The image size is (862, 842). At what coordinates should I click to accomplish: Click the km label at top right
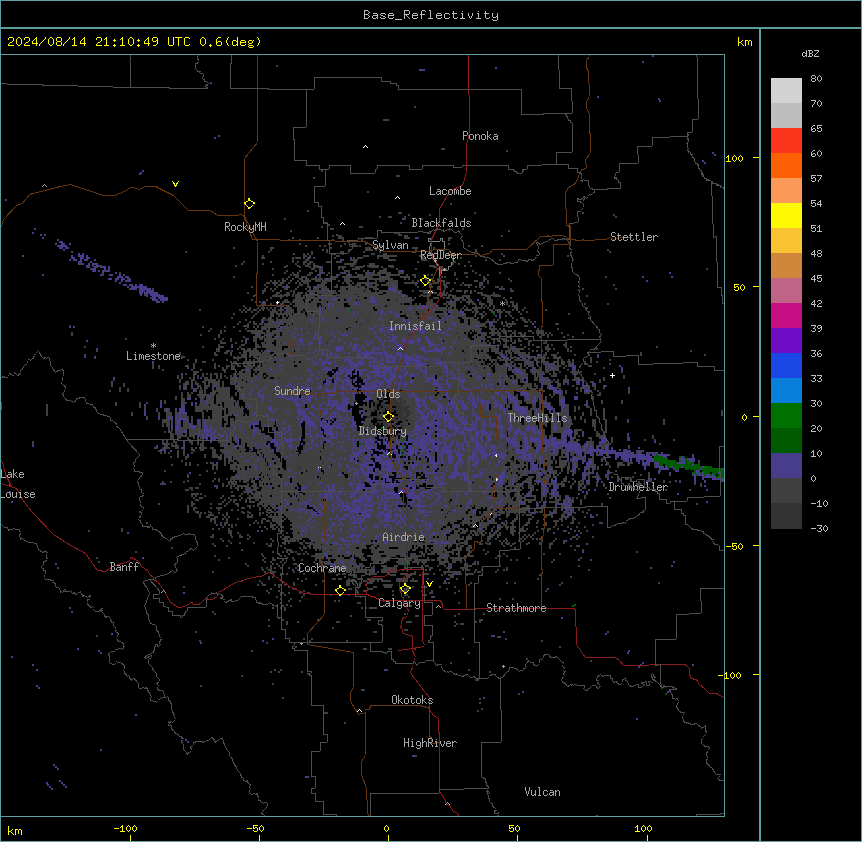pyautogui.click(x=745, y=42)
